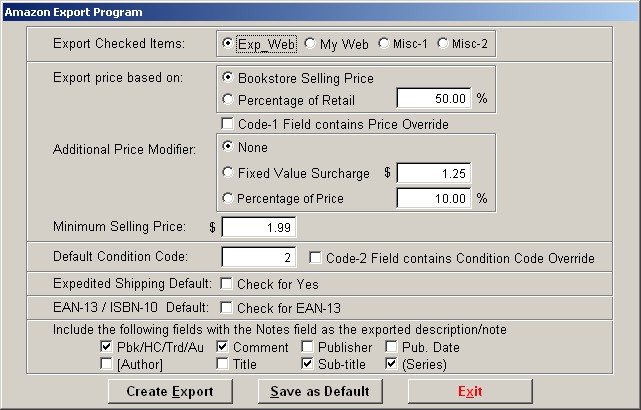Uncheck the Pbk/HC/Trd/Au field checkbox
Image resolution: width=641 pixels, height=410 pixels.
pos(106,347)
